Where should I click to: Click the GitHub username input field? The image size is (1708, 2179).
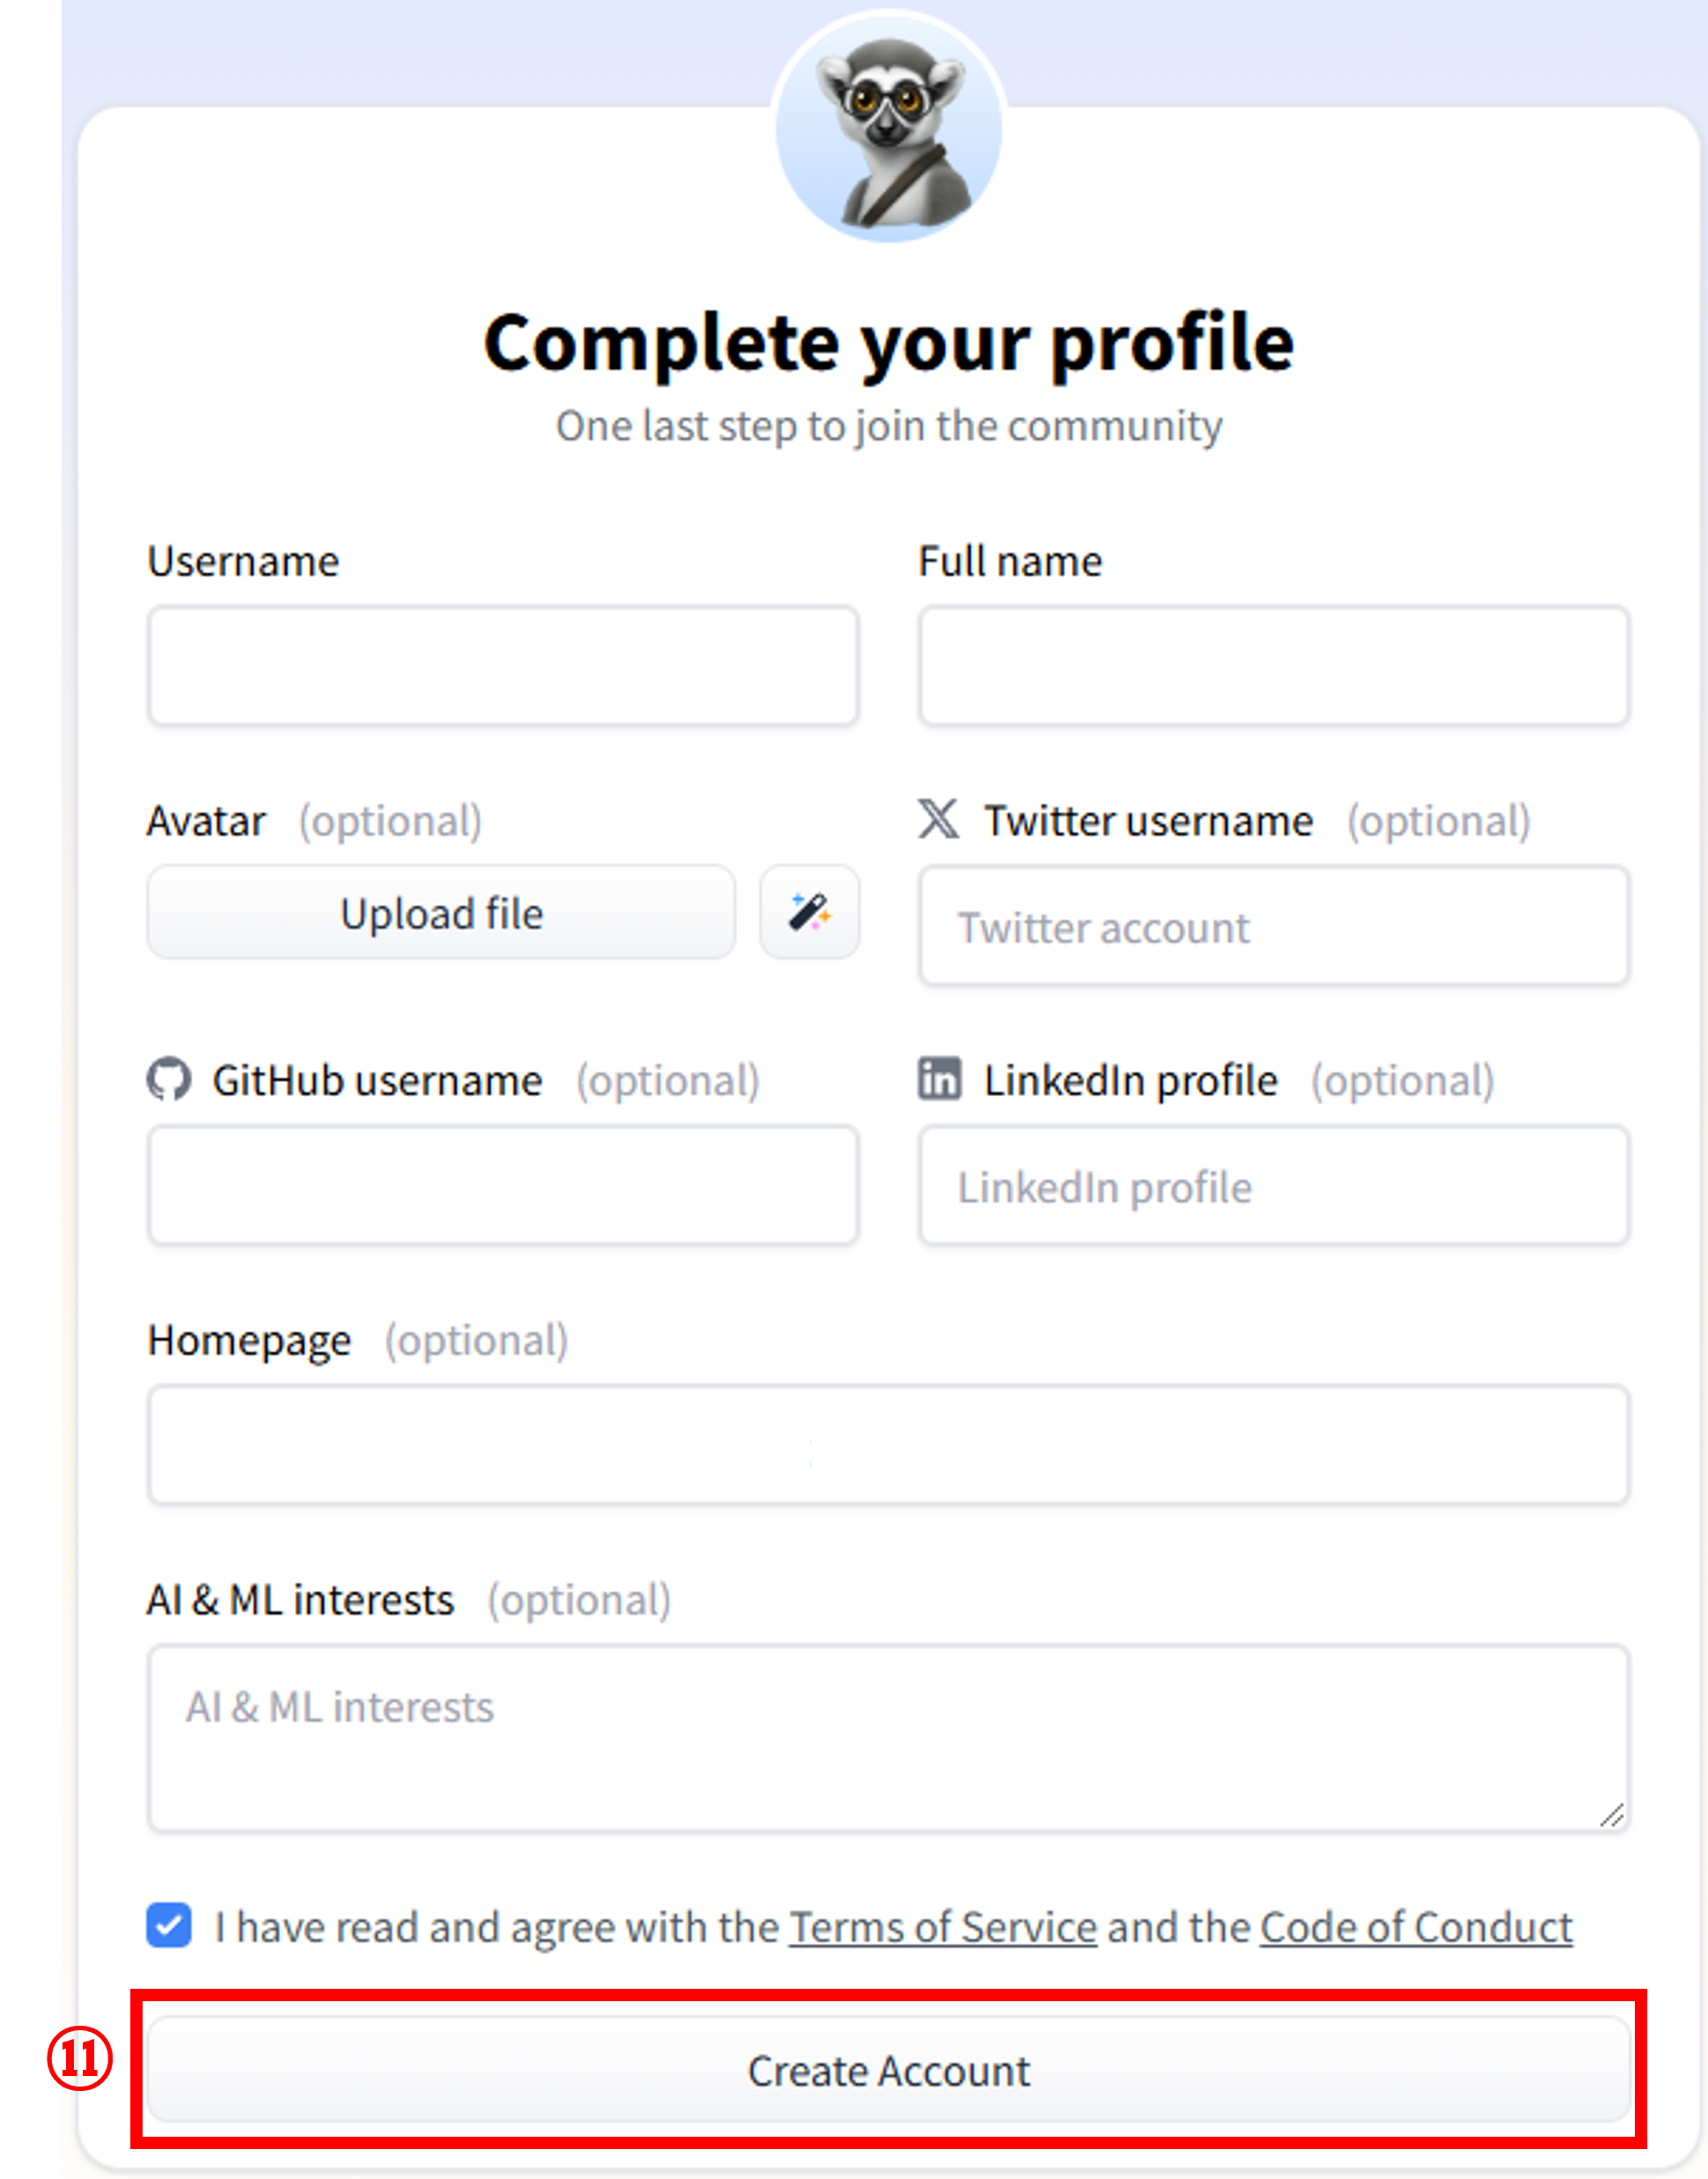(503, 1186)
